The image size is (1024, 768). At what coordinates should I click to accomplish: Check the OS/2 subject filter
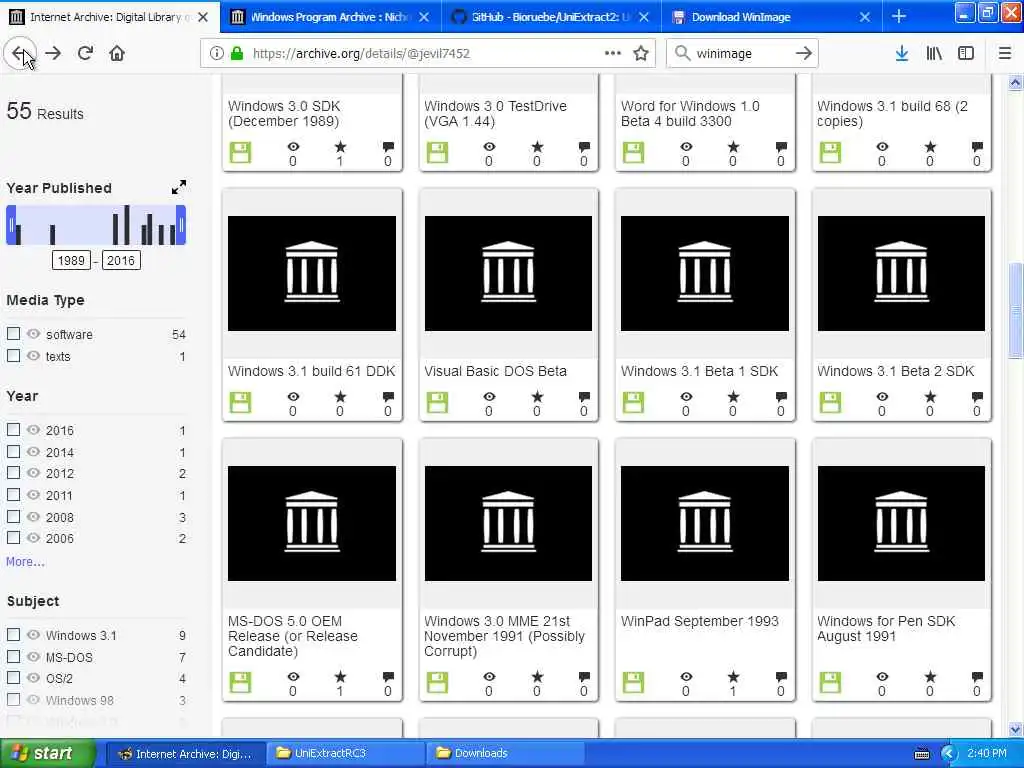click(13, 678)
